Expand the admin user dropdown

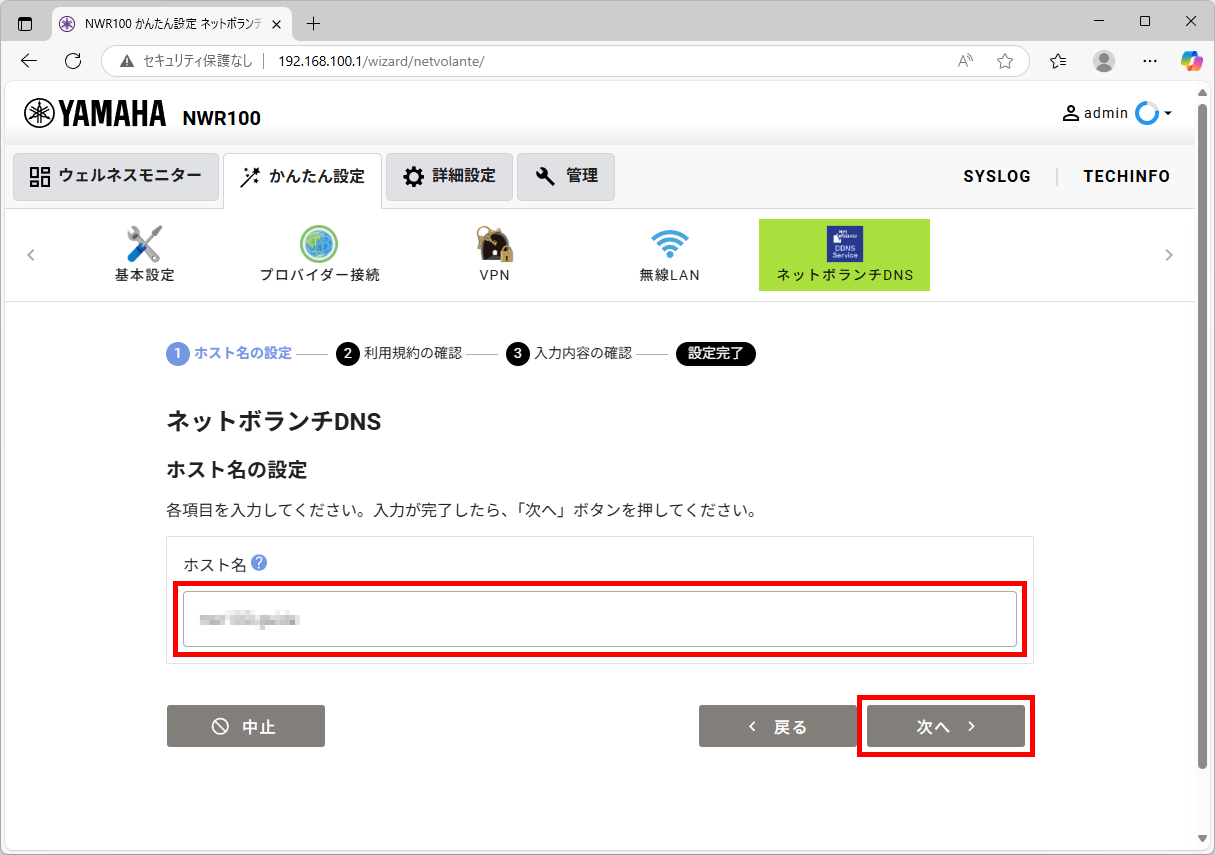(x=1167, y=113)
